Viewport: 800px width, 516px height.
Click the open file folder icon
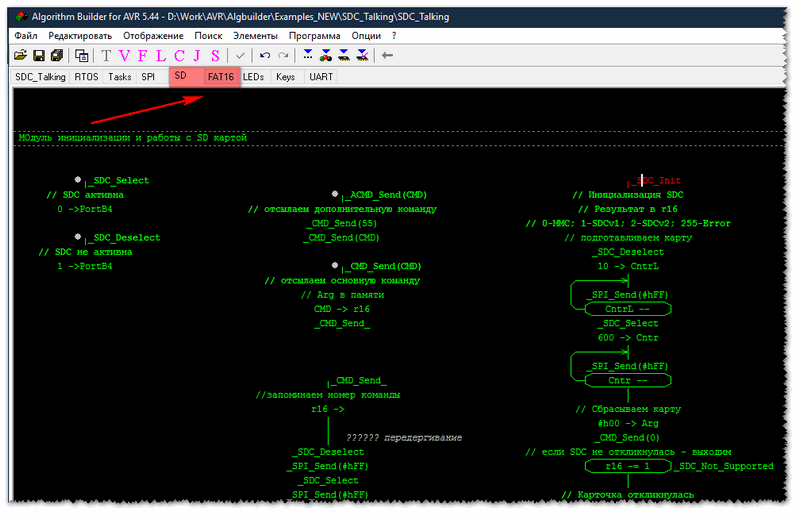21,55
